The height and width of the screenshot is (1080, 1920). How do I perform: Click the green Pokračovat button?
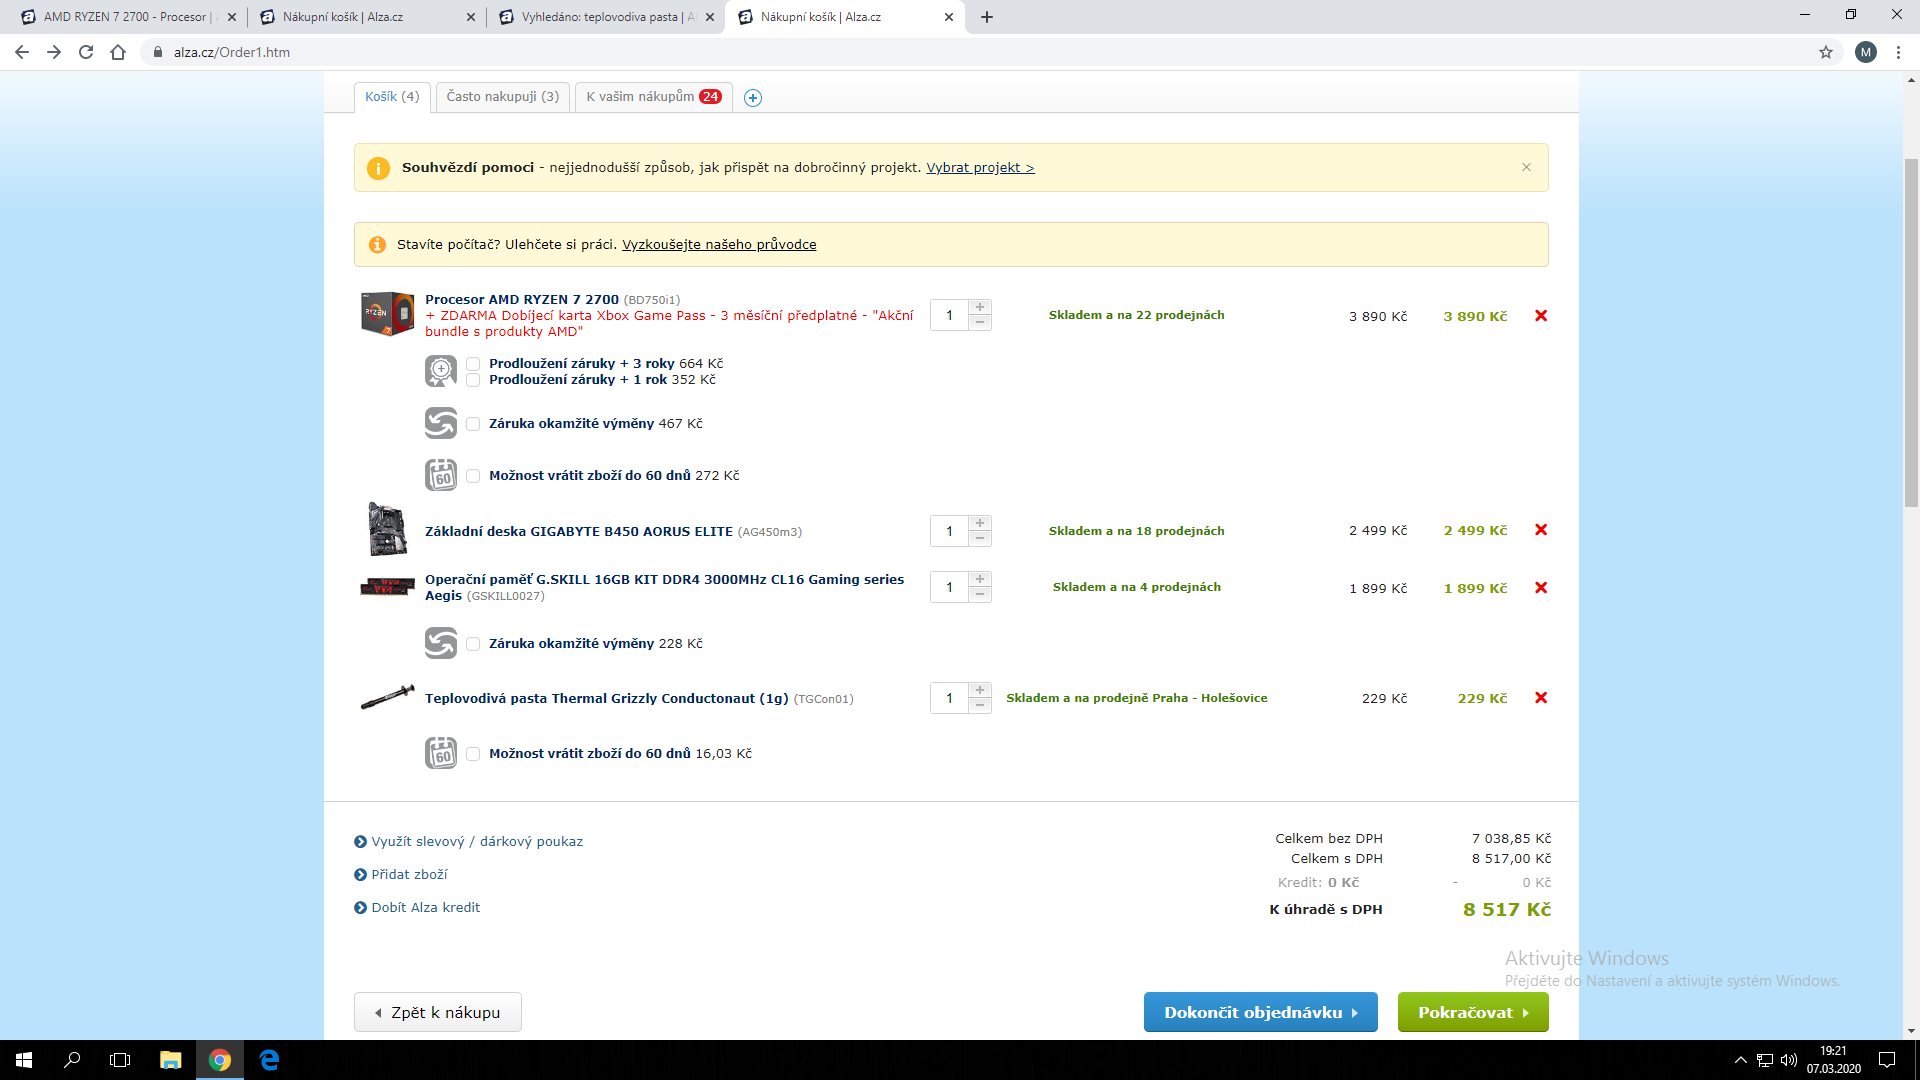(x=1473, y=1012)
